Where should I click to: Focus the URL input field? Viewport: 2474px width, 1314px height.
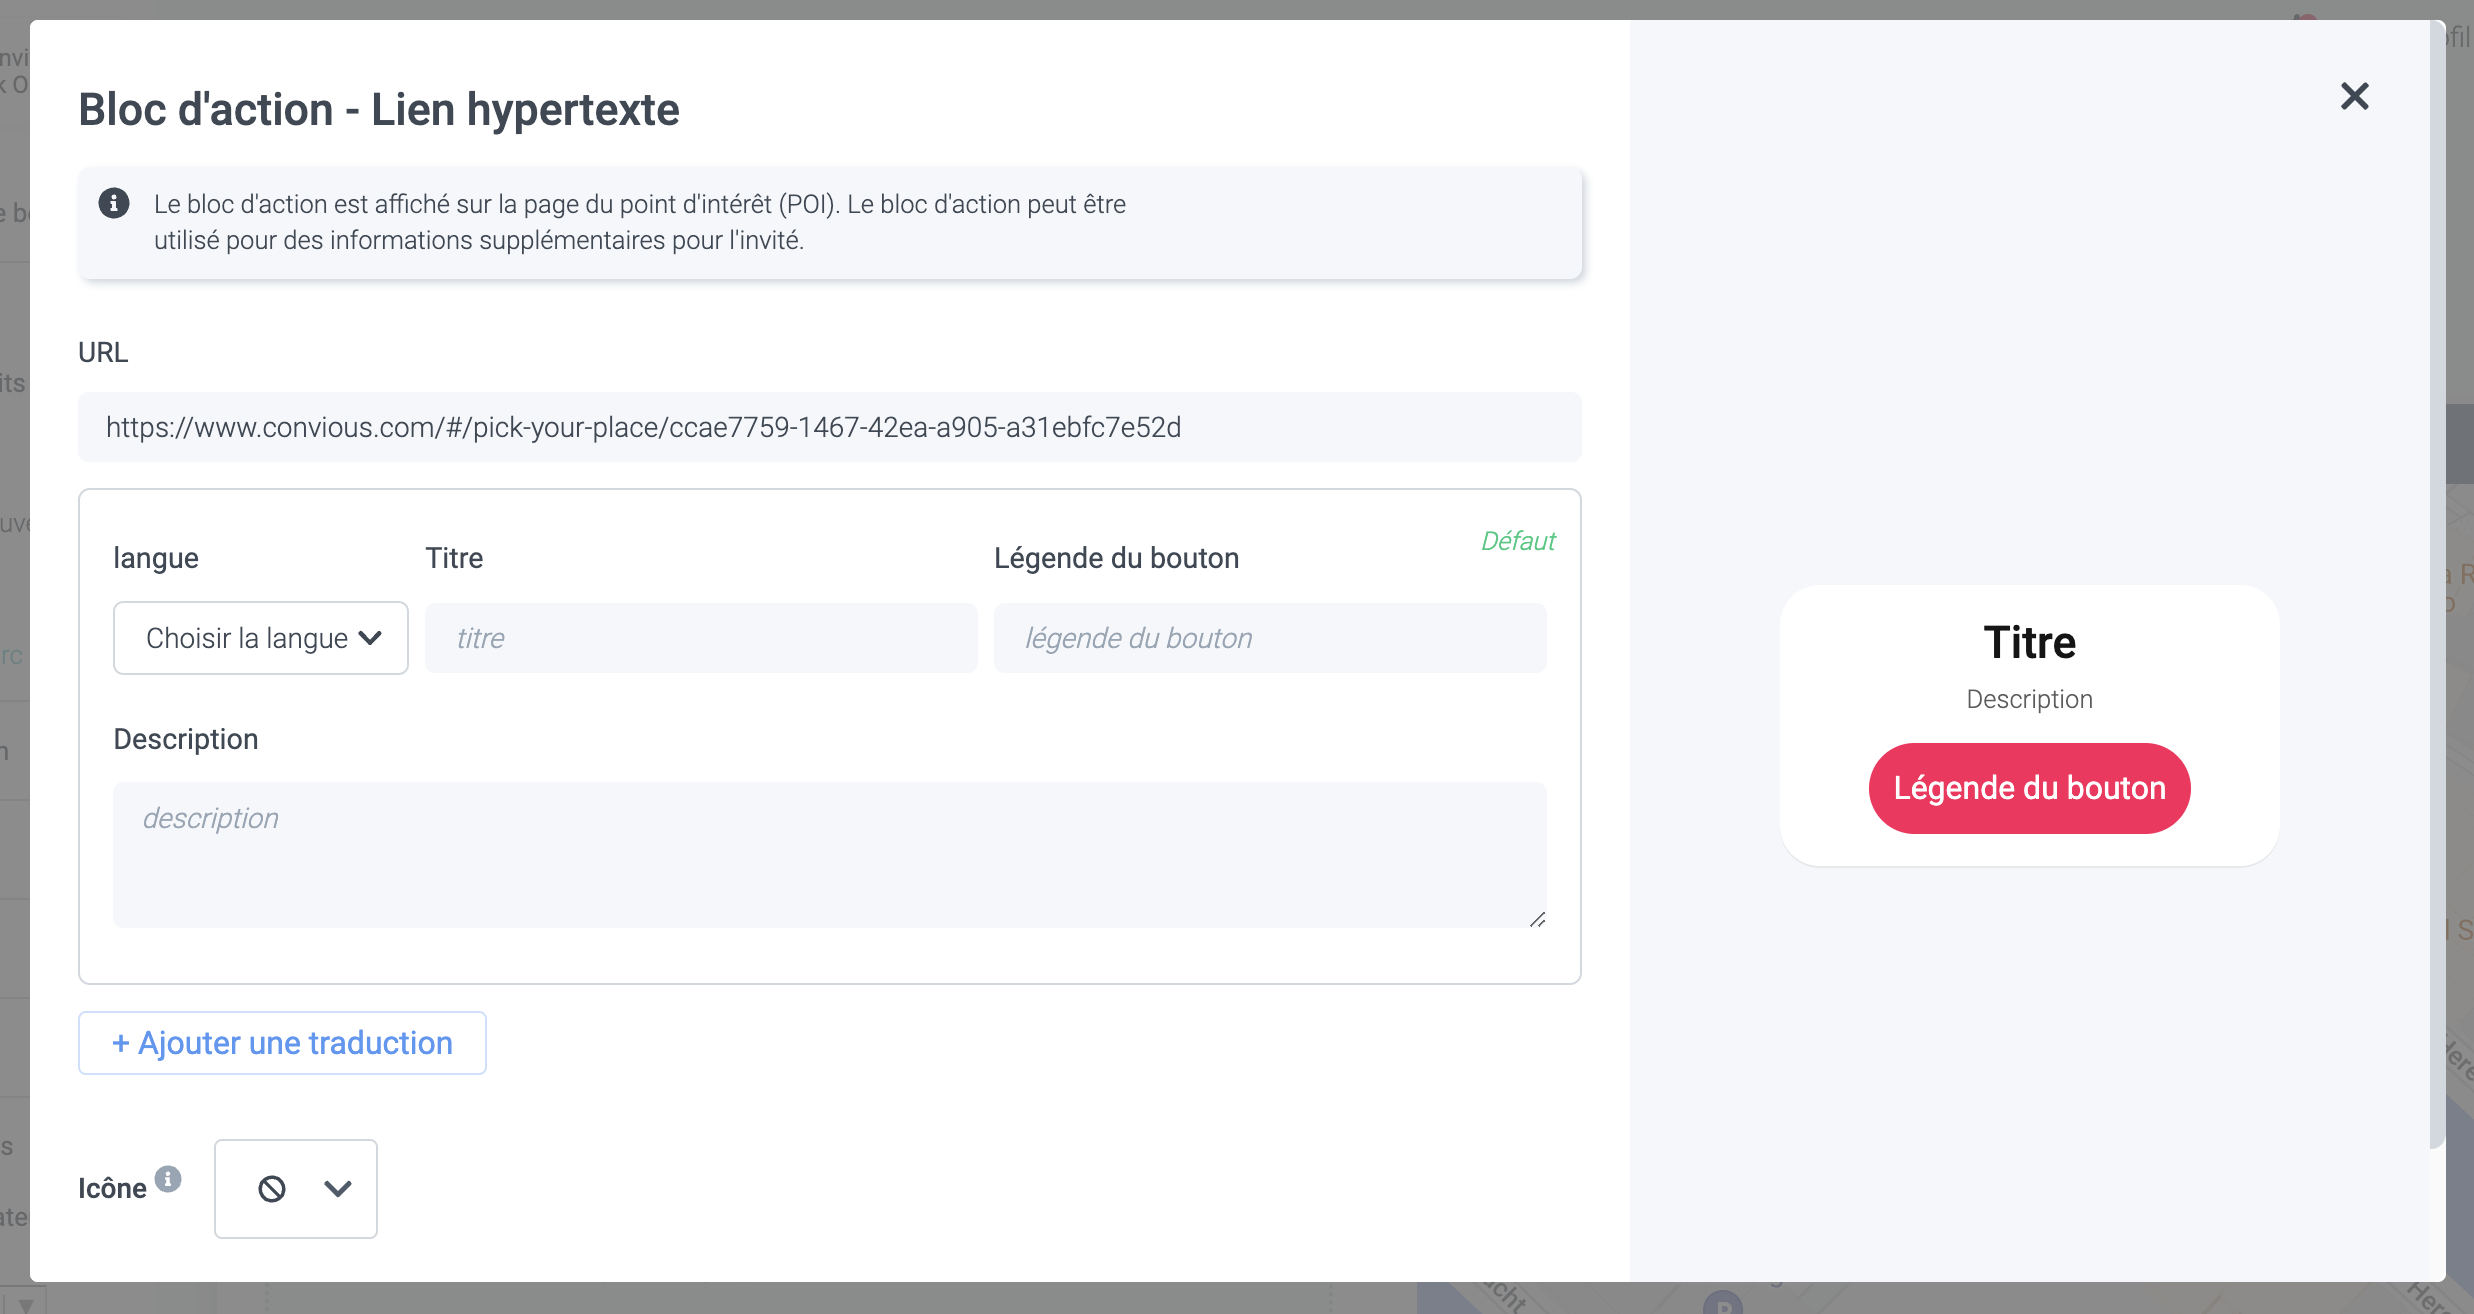click(829, 427)
